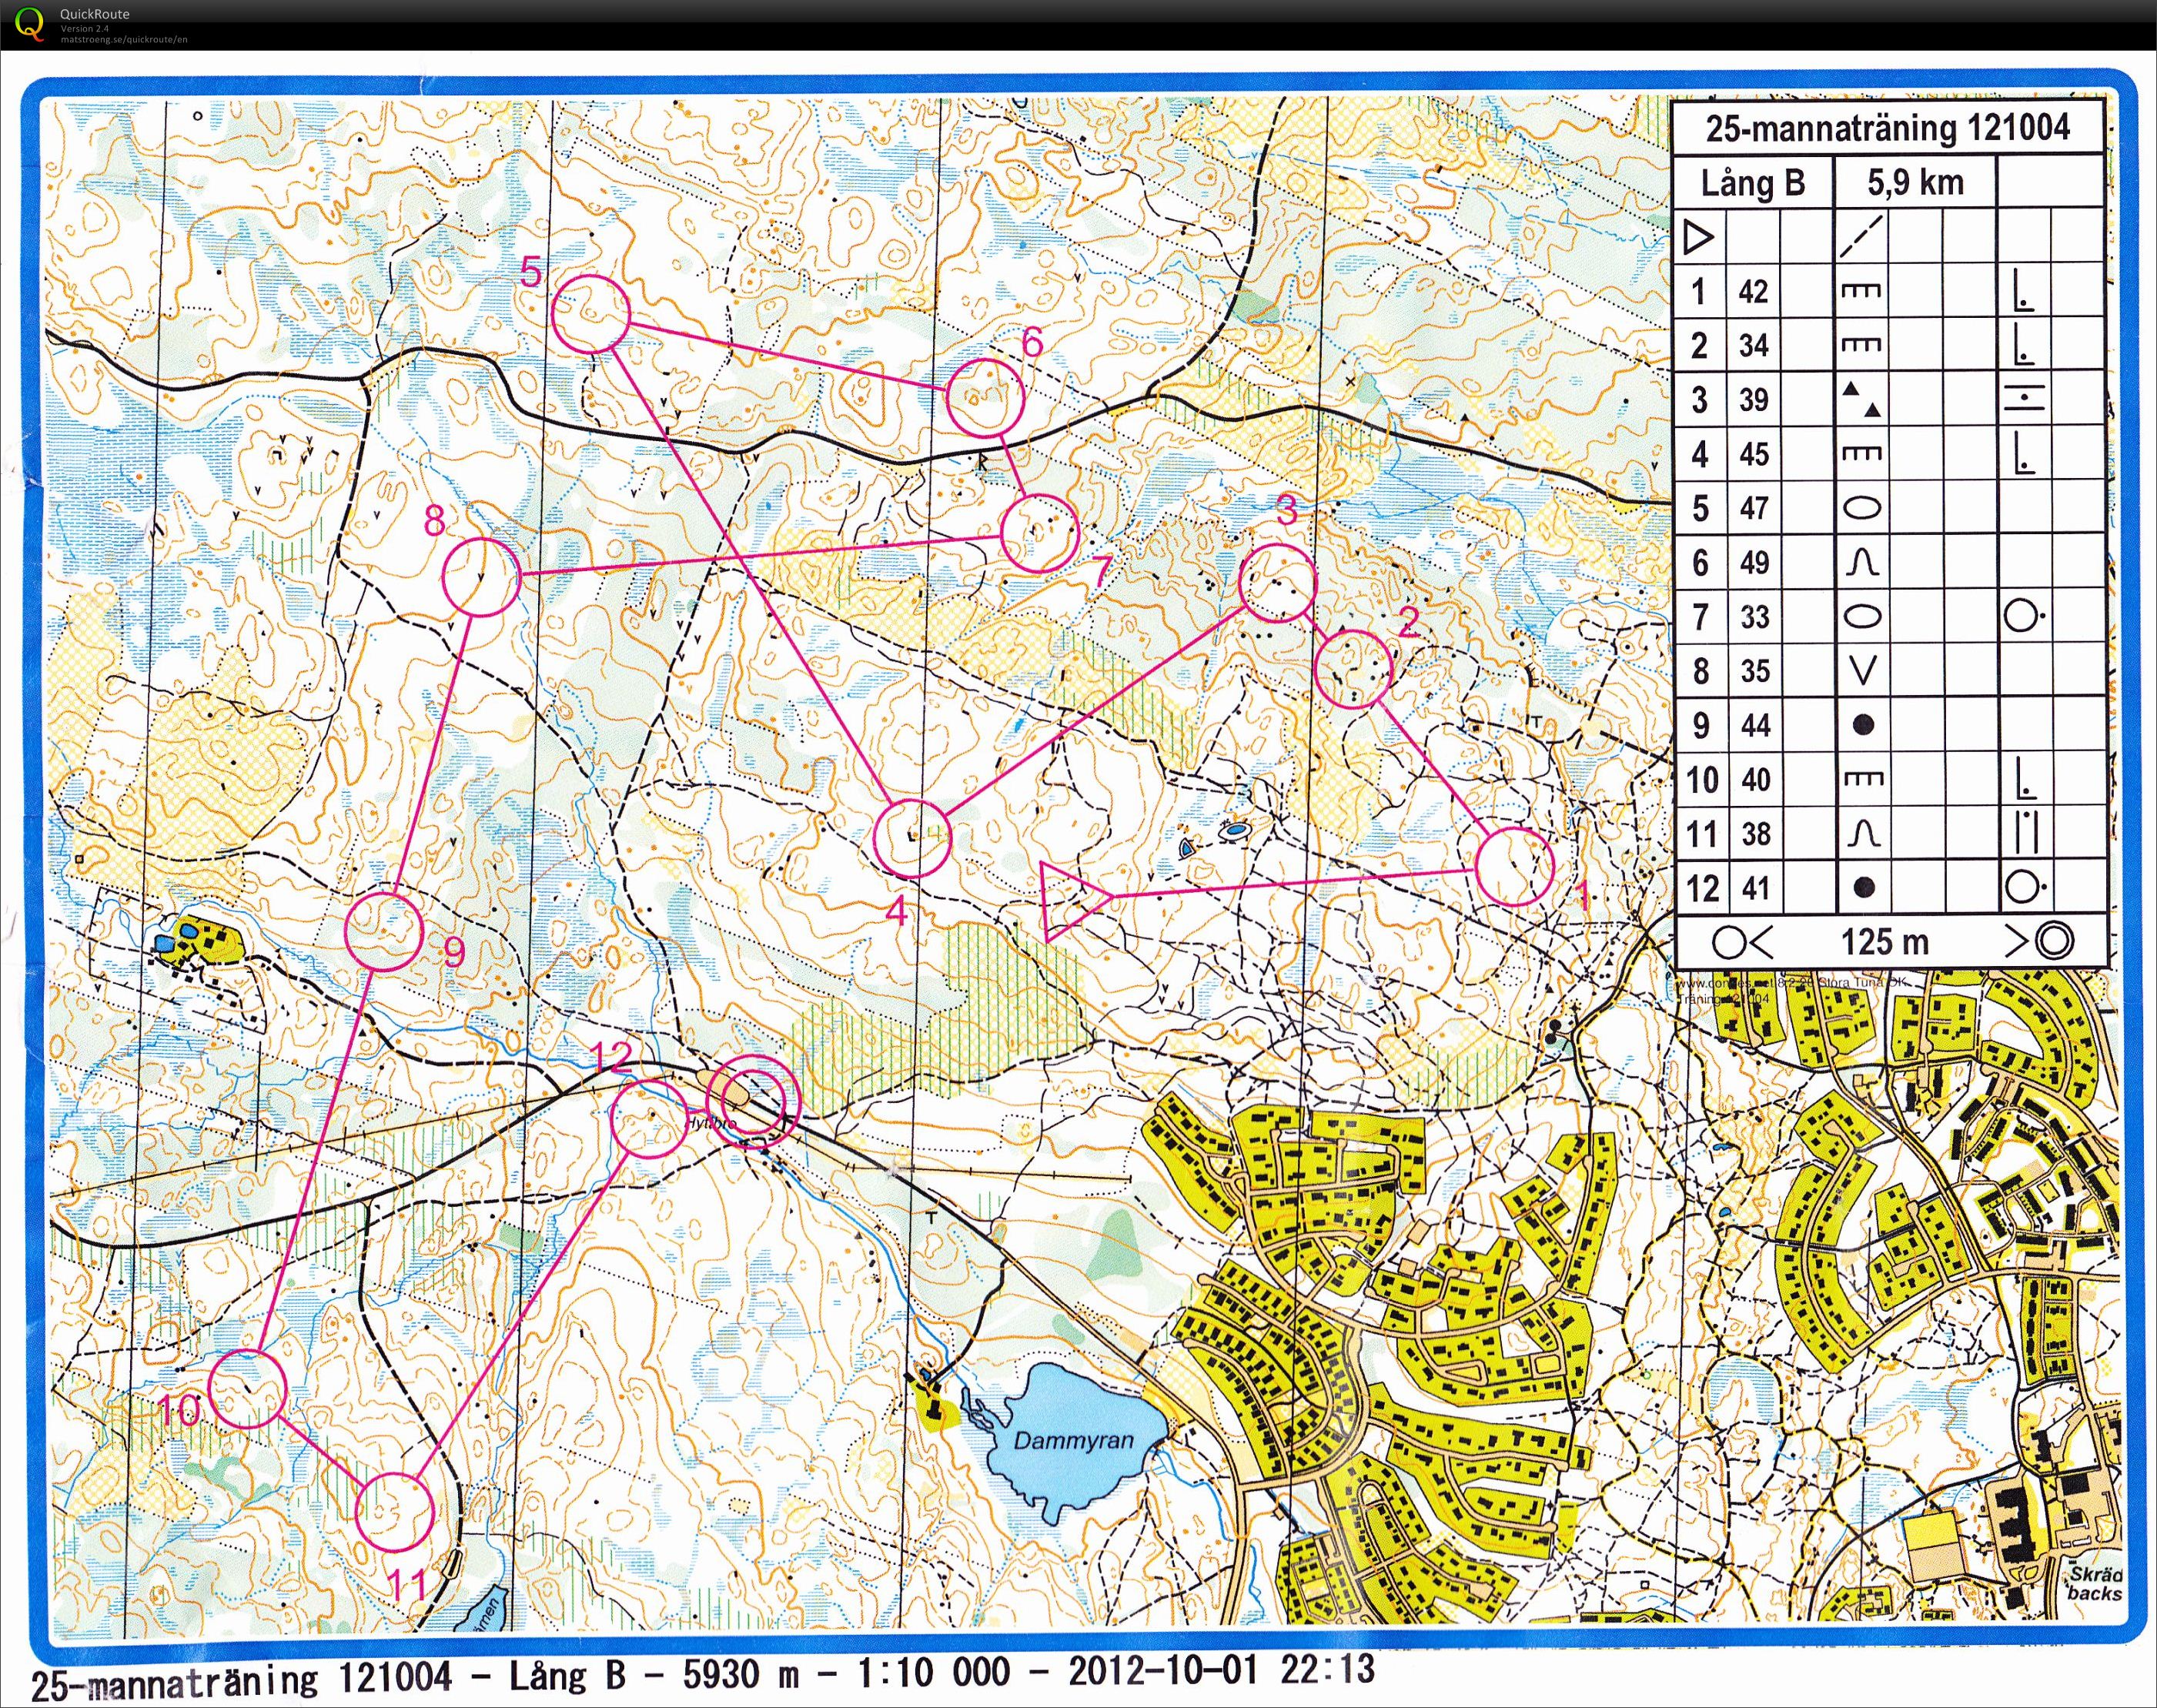Click magenta number 5 beside its control
The image size is (2157, 1708).
click(x=532, y=271)
